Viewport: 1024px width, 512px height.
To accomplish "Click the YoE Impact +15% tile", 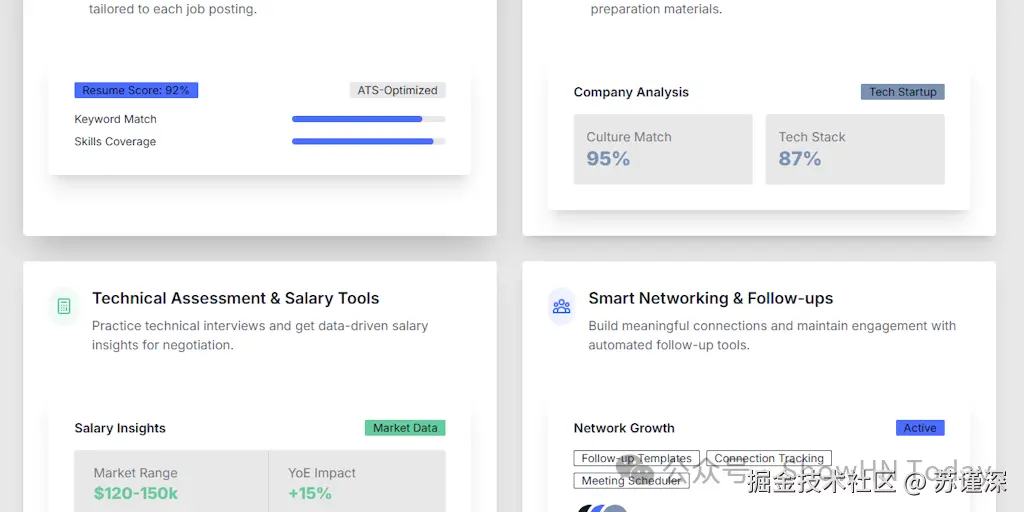I will click(357, 482).
